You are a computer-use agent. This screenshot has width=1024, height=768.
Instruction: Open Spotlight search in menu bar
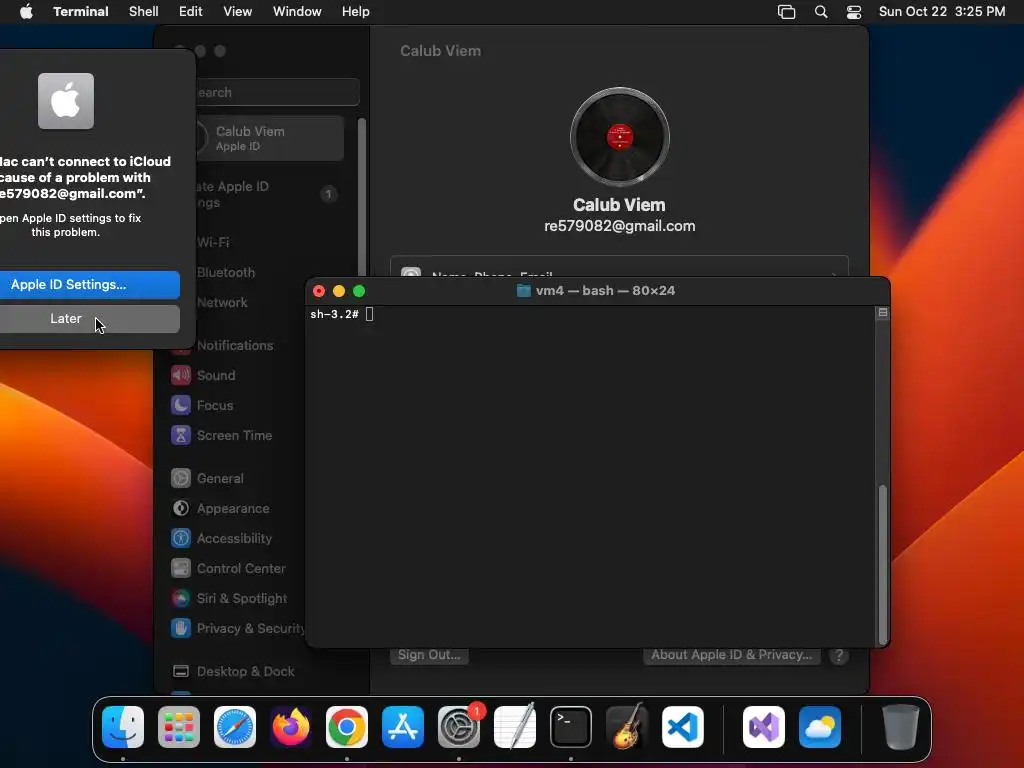[x=821, y=12]
